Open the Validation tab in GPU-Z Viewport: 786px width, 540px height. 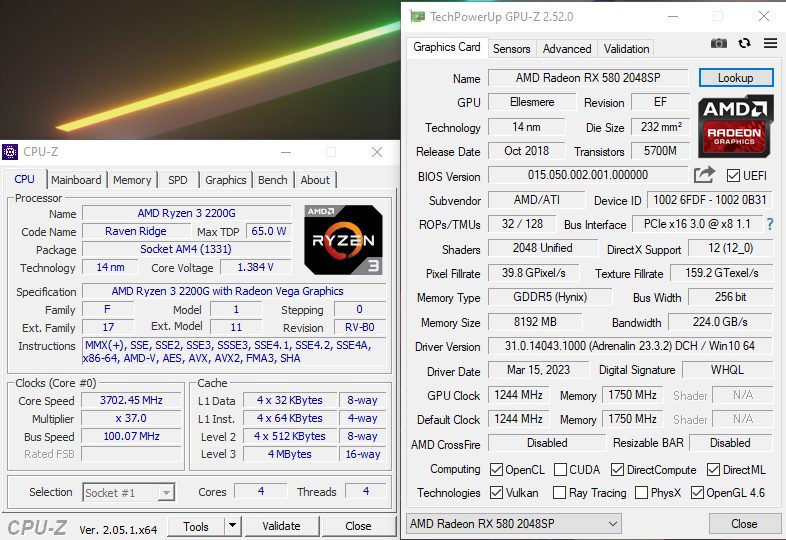626,49
